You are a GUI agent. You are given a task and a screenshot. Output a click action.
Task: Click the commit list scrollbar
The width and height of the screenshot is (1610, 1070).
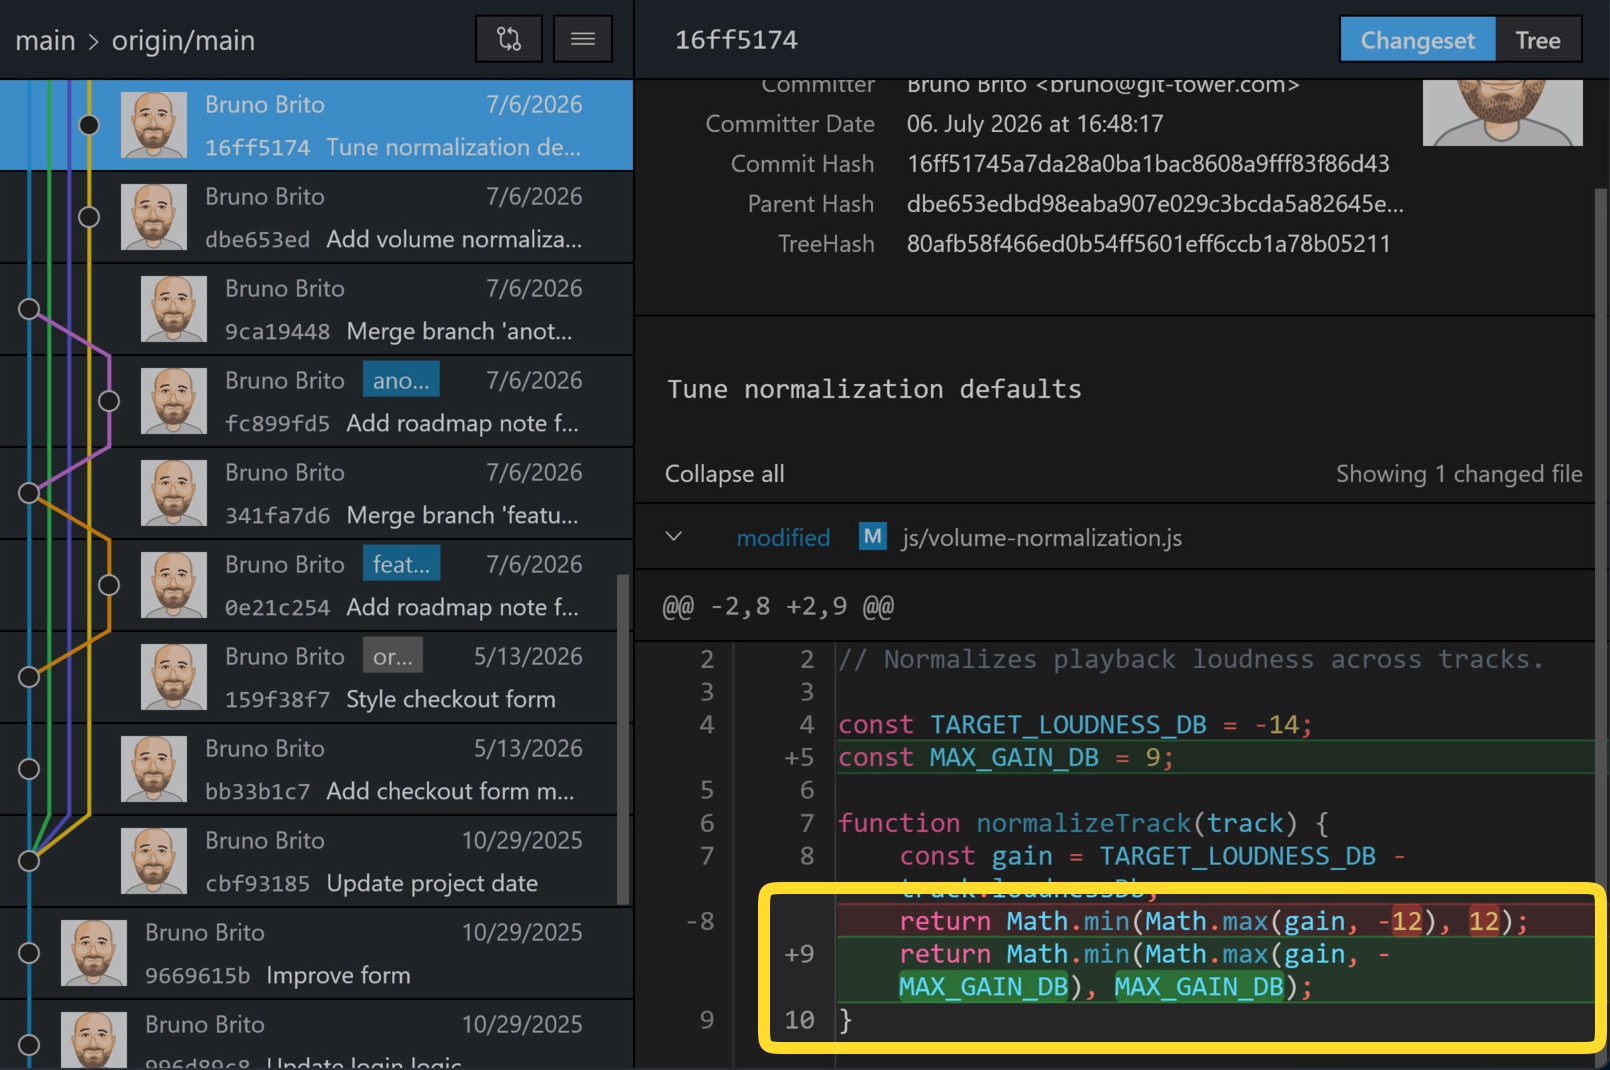click(624, 740)
